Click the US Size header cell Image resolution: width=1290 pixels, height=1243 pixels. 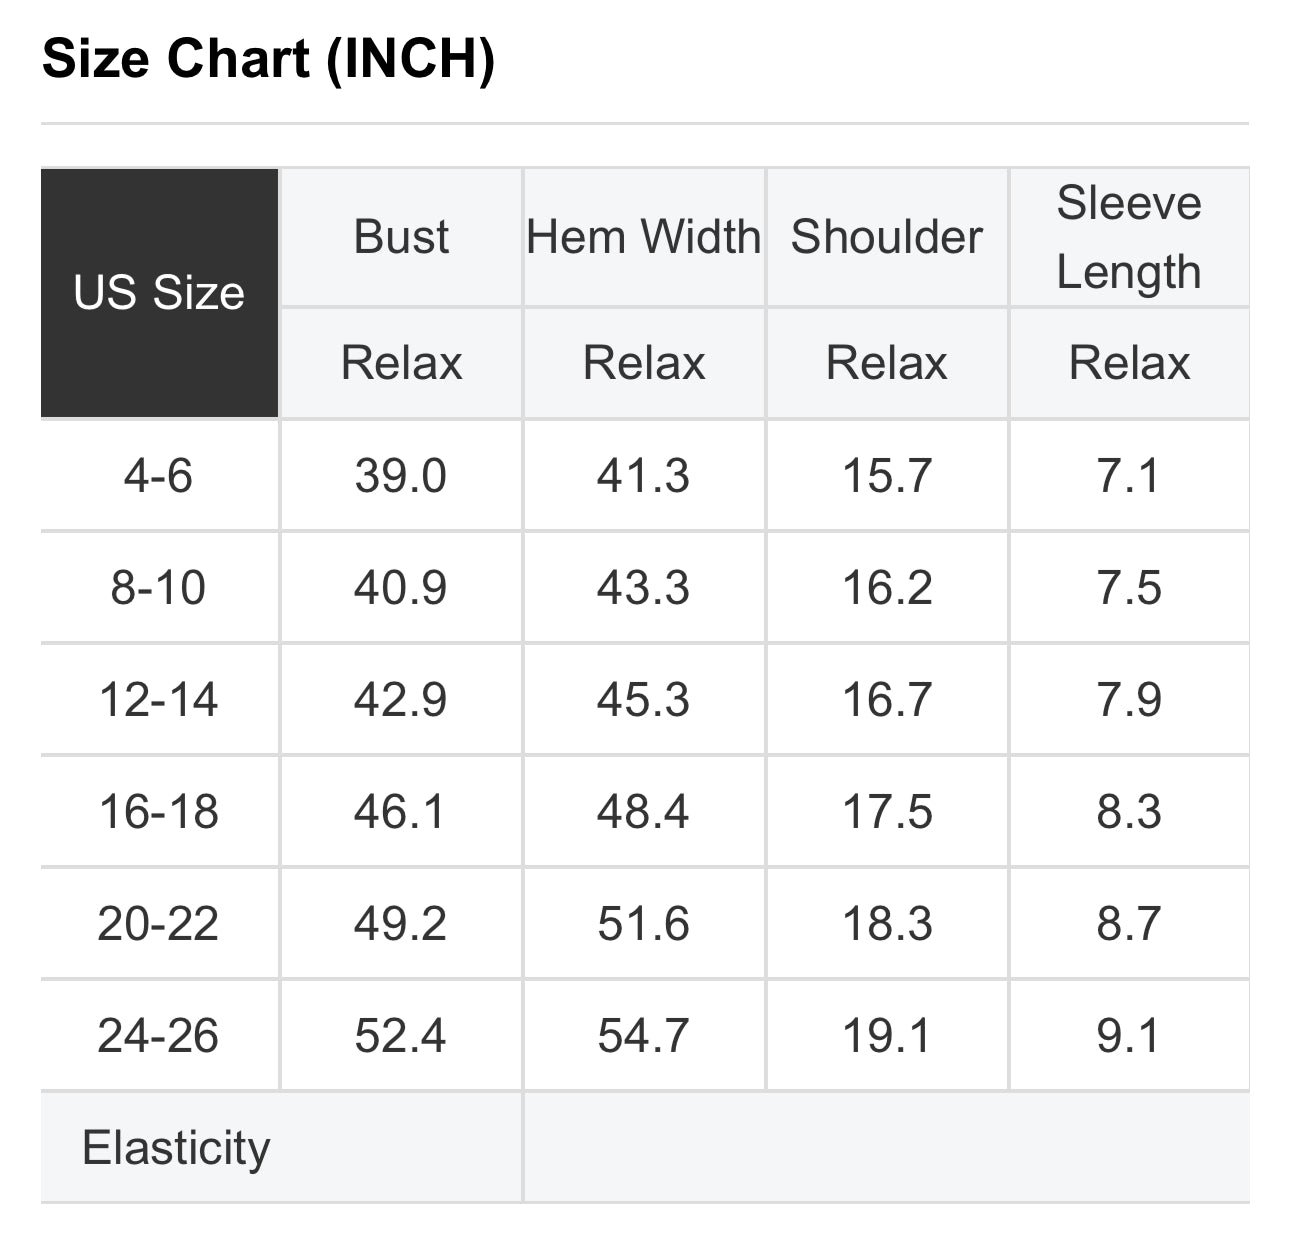pyautogui.click(x=159, y=292)
